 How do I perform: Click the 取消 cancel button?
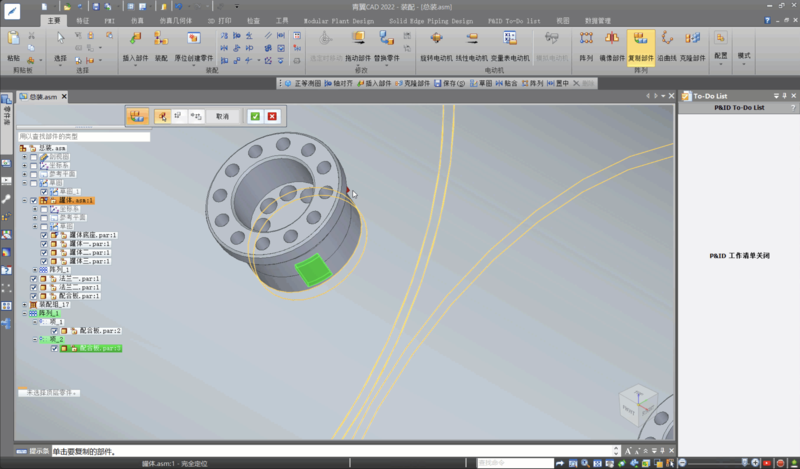(222, 116)
